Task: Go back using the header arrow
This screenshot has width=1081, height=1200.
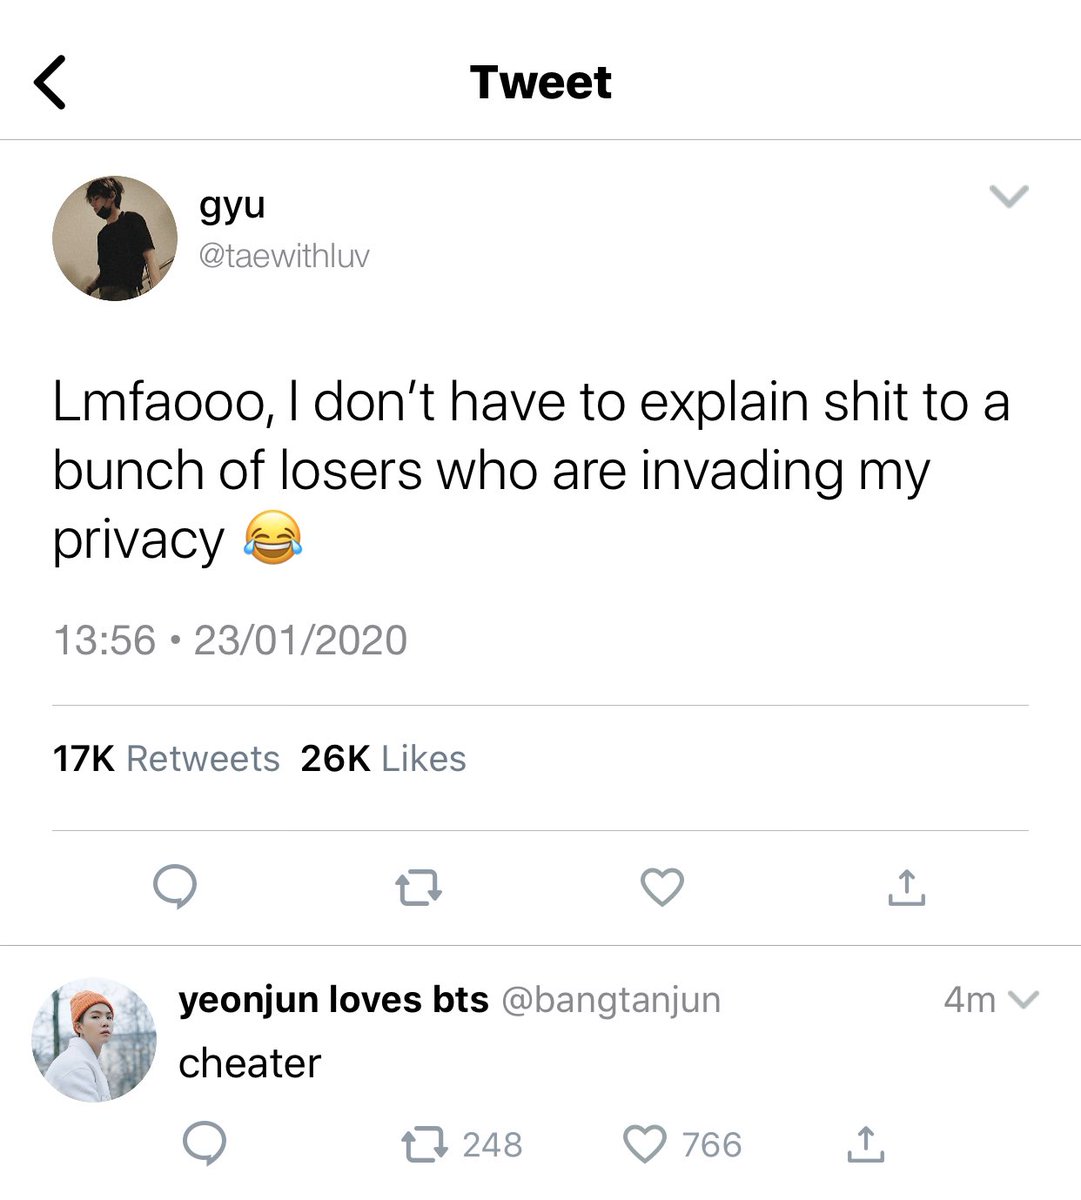Action: click(x=50, y=82)
